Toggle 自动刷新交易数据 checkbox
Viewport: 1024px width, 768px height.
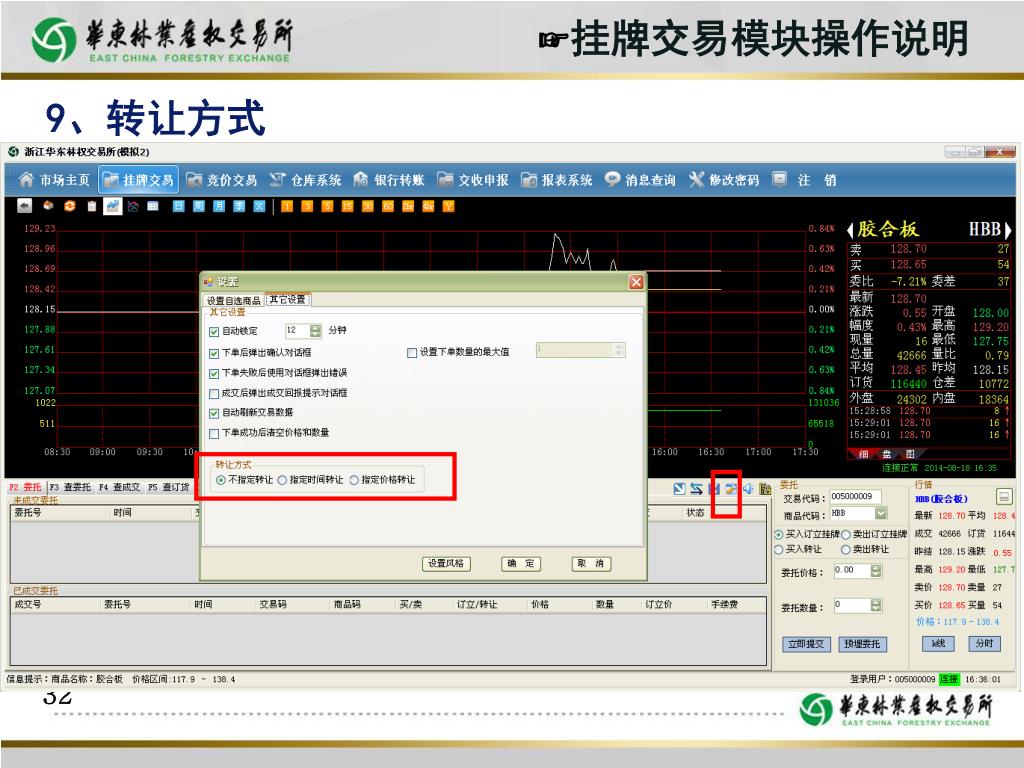click(x=214, y=413)
